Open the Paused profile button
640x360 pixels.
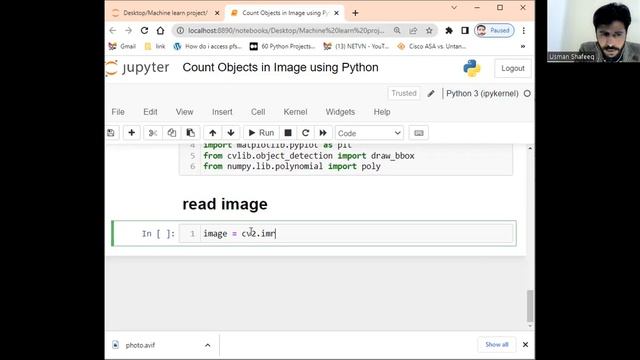(494, 31)
